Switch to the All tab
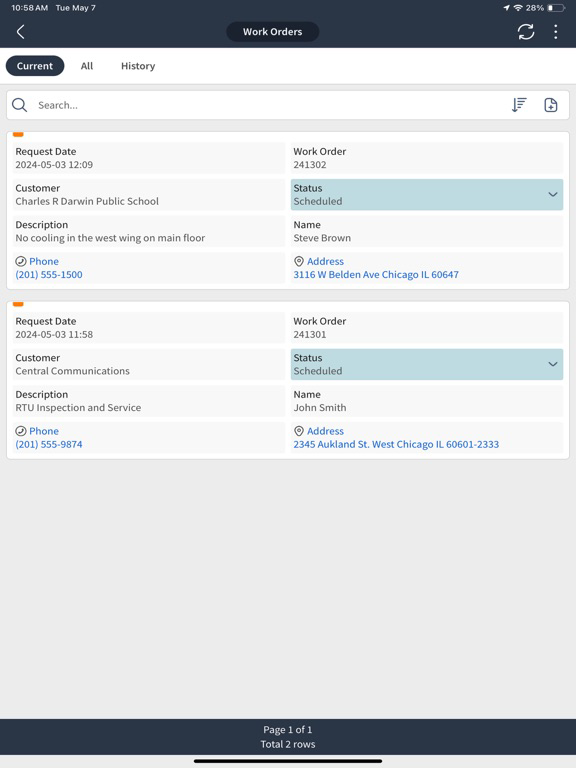The height and width of the screenshot is (768, 576). pos(87,66)
